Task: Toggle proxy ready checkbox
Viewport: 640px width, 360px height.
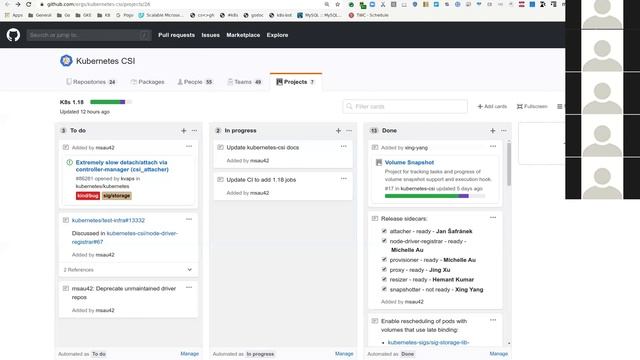Action: pos(384,269)
